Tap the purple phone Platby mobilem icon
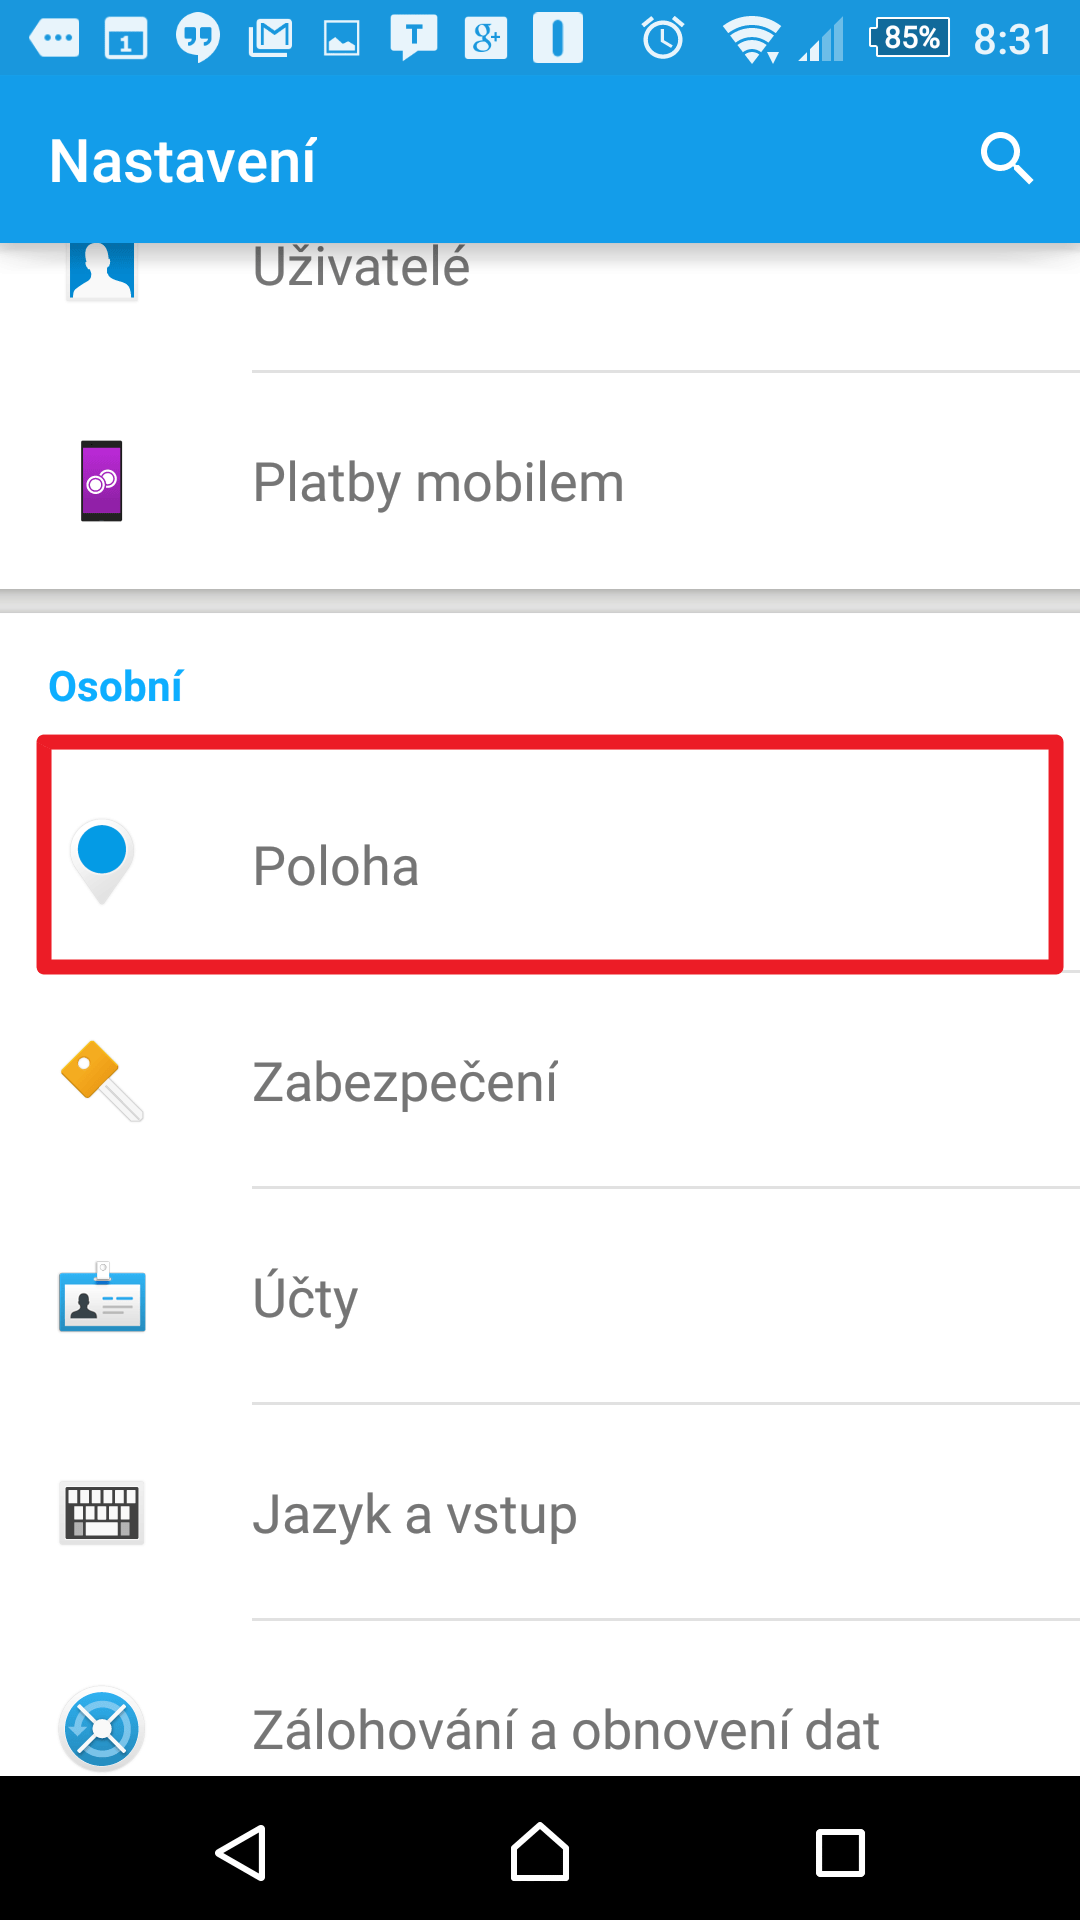 pyautogui.click(x=102, y=481)
